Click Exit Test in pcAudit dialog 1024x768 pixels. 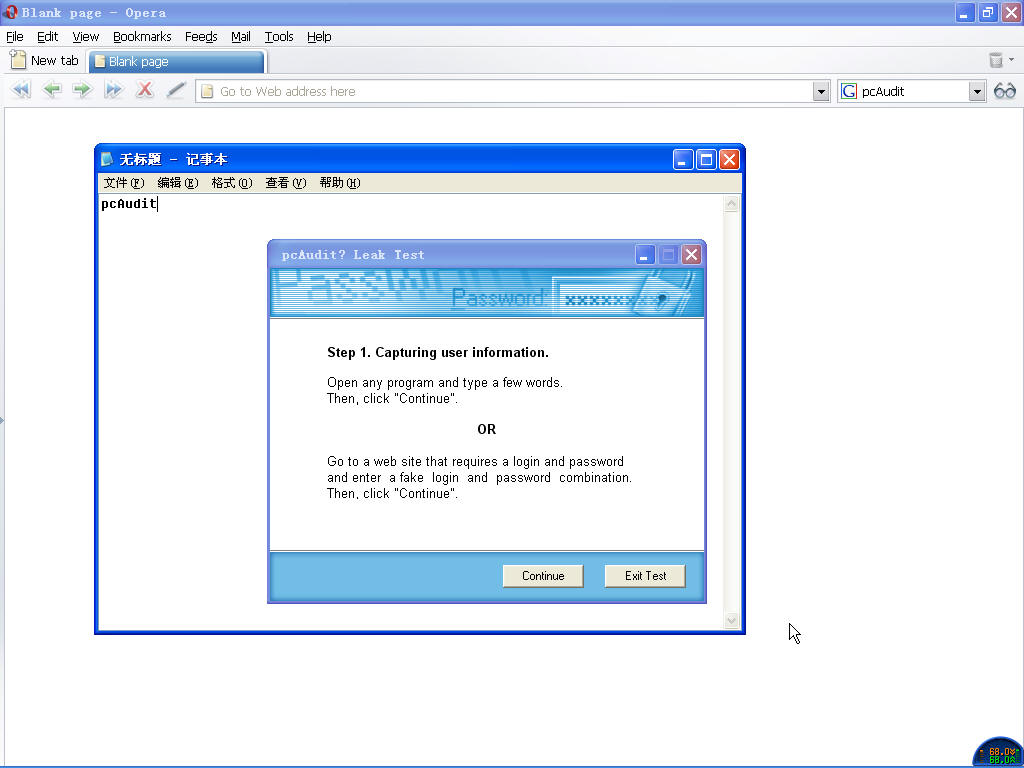(645, 576)
